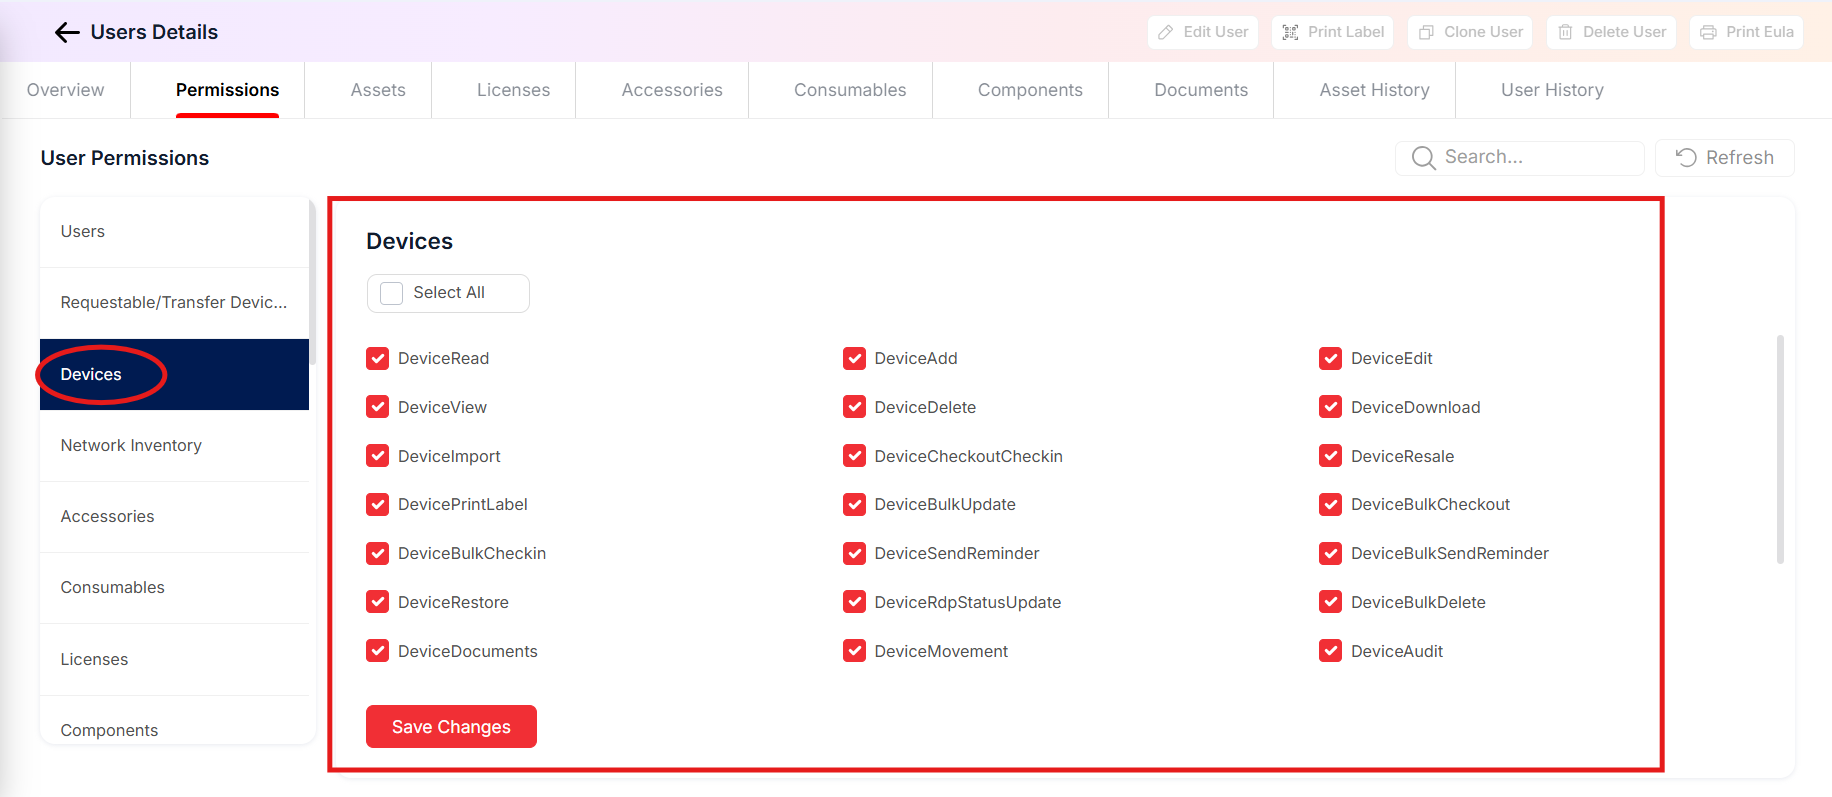1832x797 pixels.
Task: Switch to the Documents tab
Action: coord(1201,90)
